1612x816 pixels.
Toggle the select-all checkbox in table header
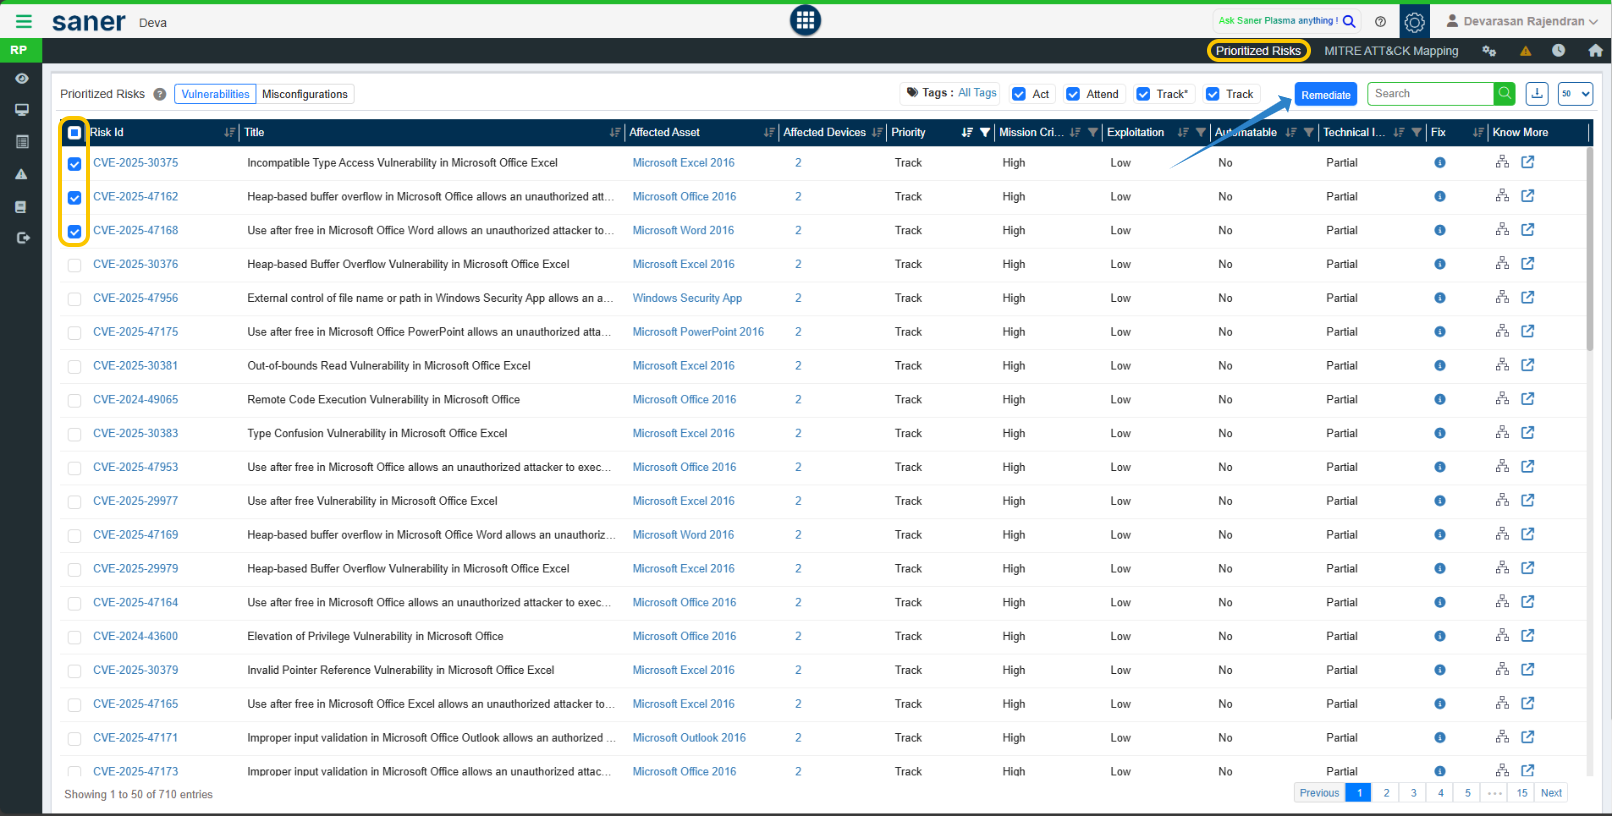[x=74, y=132]
